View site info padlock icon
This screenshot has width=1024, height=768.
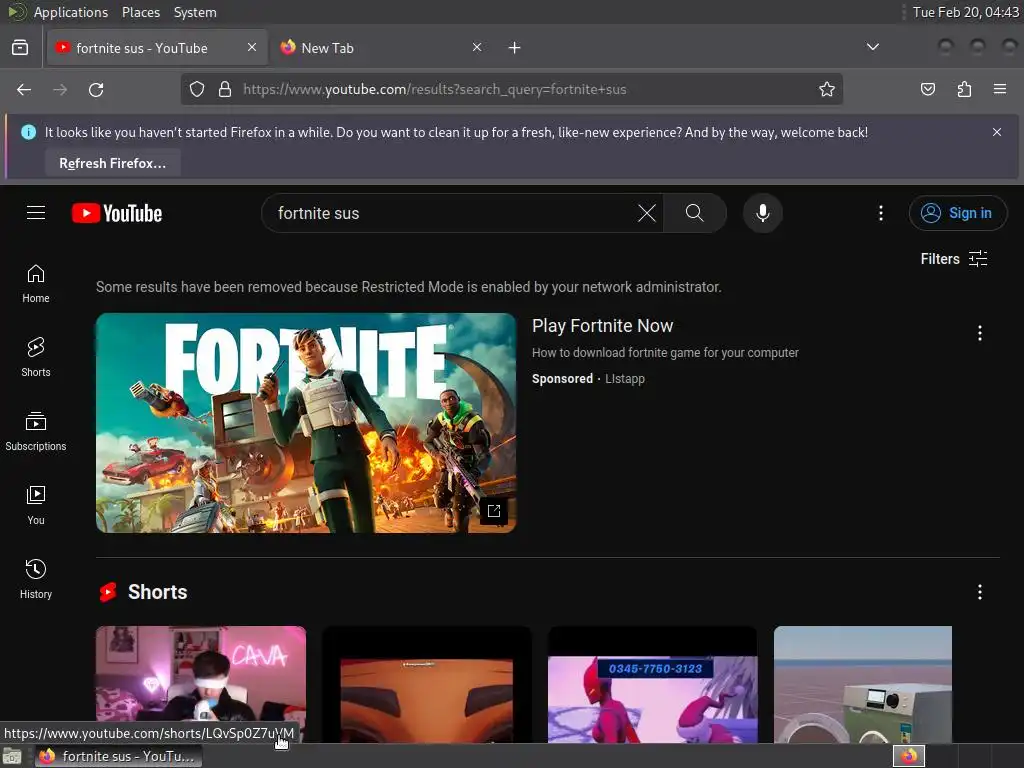225,89
